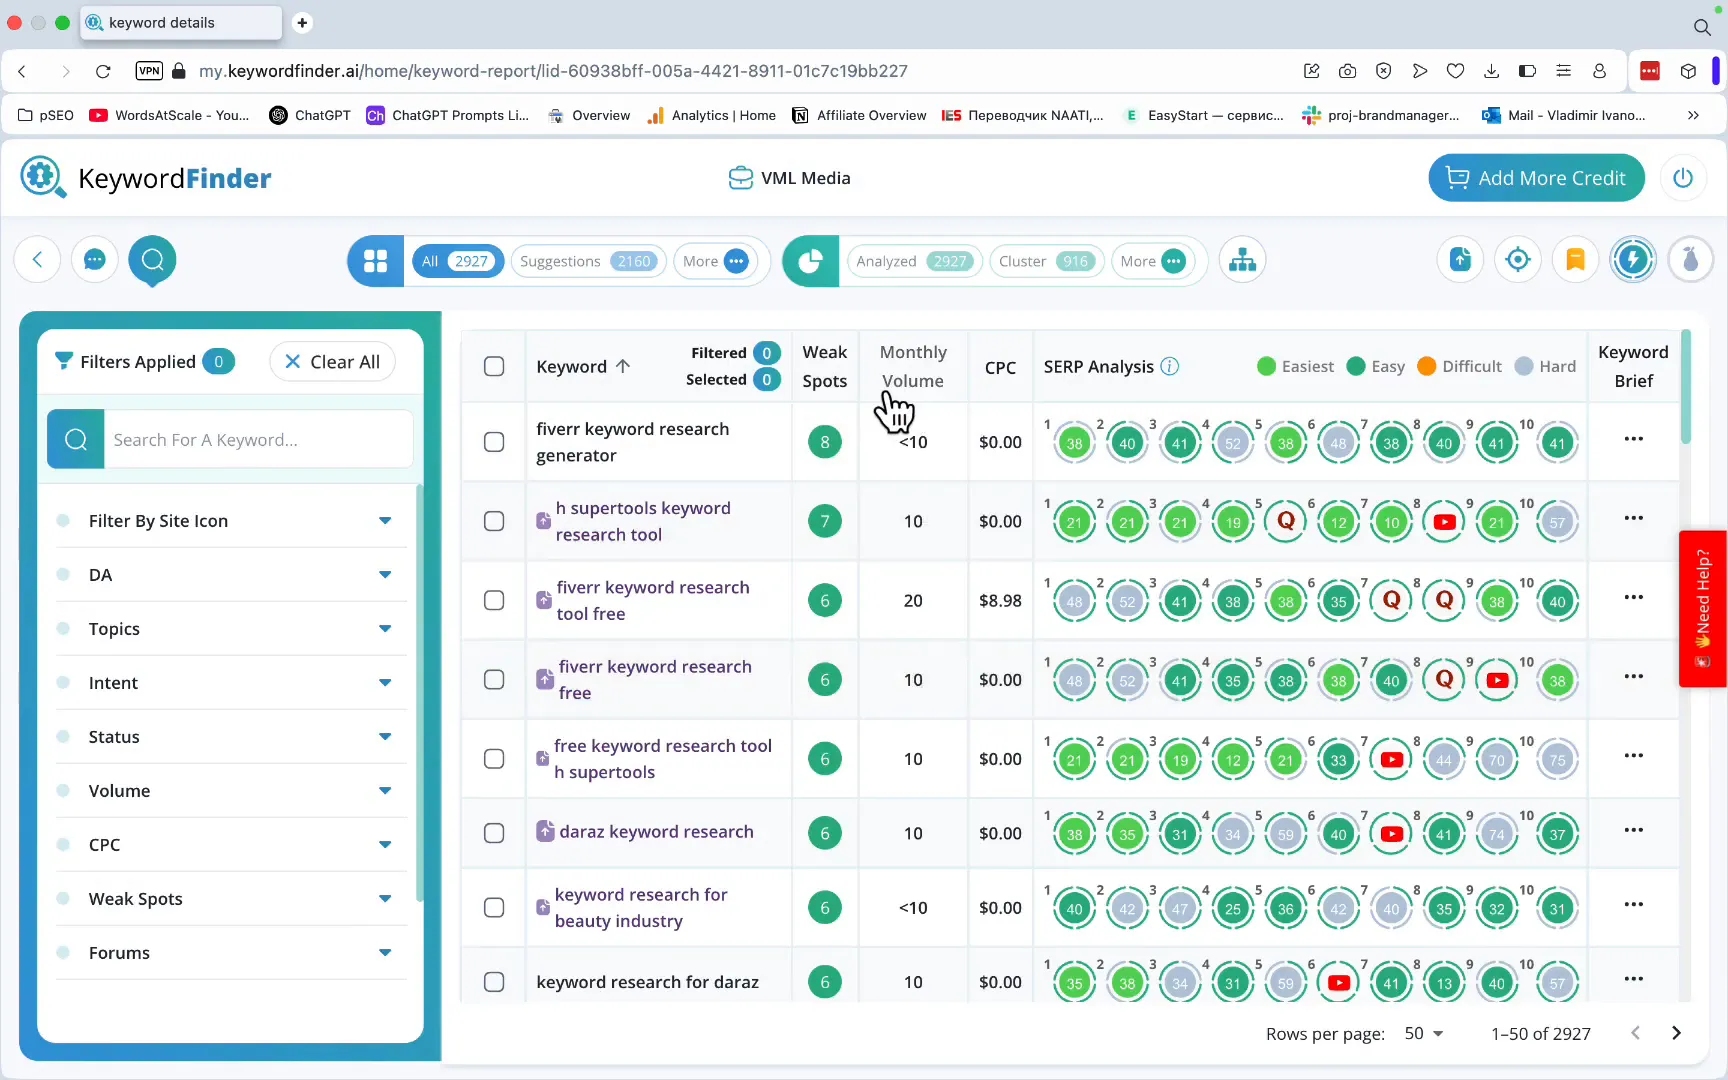The height and width of the screenshot is (1080, 1728).
Task: Select the Suggestions 2160 tab
Action: click(588, 261)
